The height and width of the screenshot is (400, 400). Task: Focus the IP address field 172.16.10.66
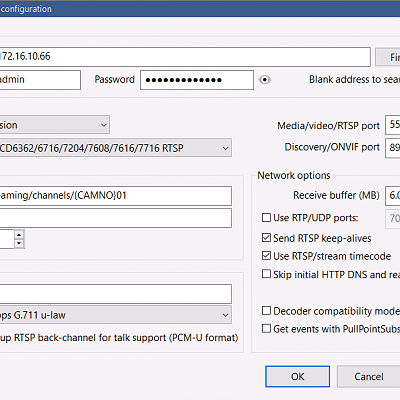point(185,57)
